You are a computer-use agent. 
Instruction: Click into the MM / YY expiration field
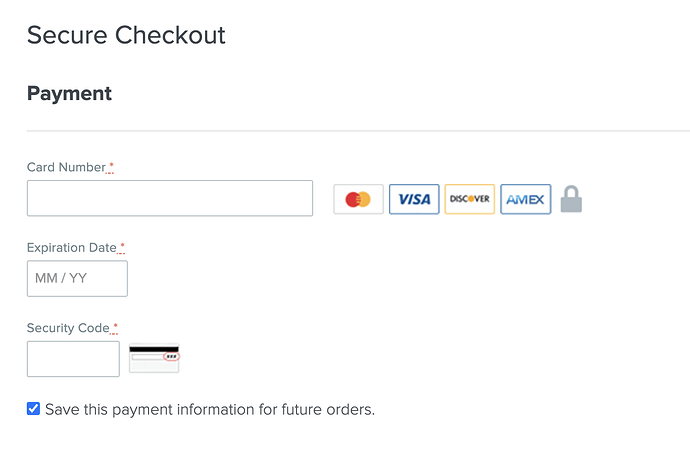pyautogui.click(x=77, y=278)
